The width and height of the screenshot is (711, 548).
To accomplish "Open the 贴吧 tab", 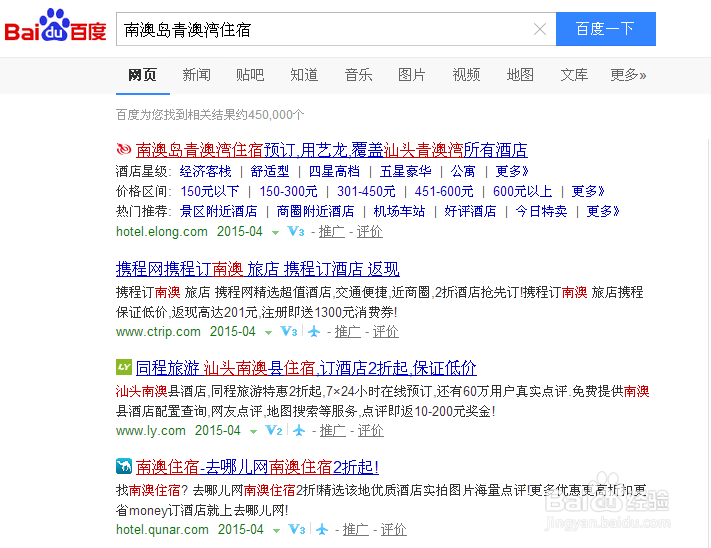I will [x=250, y=74].
